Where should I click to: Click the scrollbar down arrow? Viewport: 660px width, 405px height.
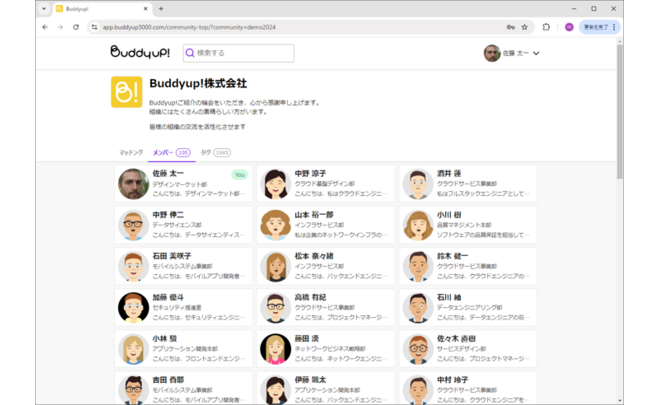620,400
